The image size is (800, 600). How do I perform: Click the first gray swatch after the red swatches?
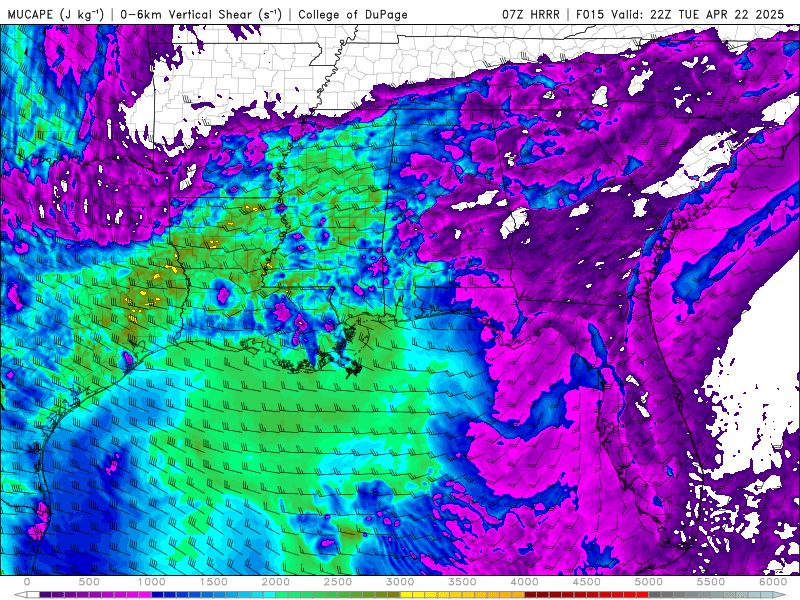tap(655, 594)
